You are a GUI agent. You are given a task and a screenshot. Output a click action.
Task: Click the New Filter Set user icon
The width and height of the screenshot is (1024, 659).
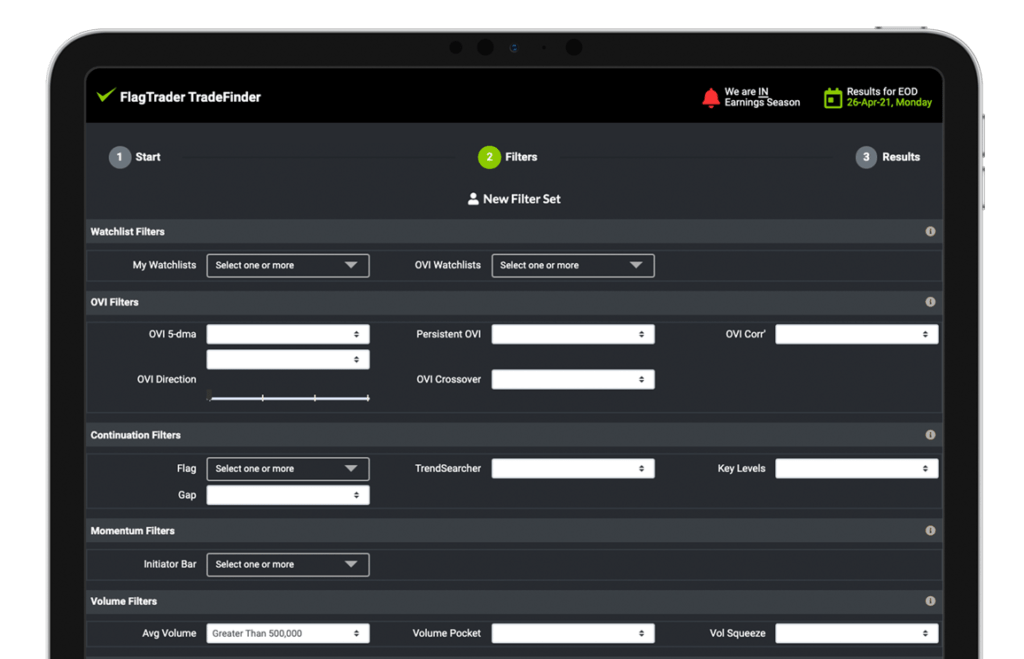[x=473, y=199]
